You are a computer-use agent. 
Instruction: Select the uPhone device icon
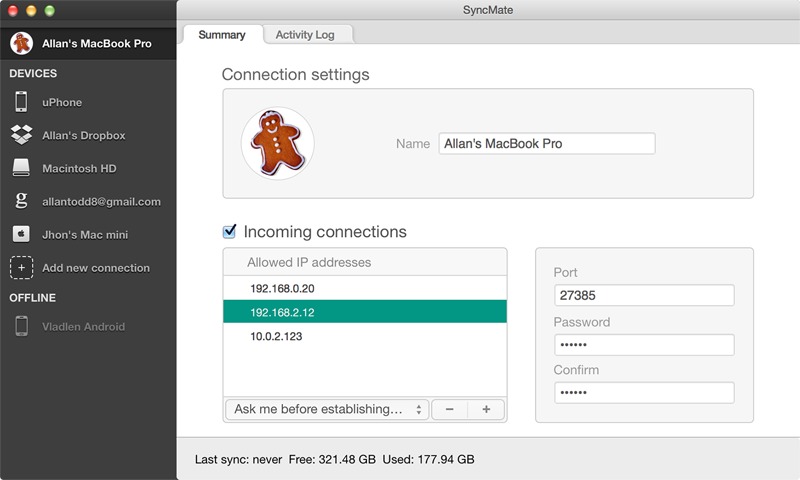coord(21,102)
